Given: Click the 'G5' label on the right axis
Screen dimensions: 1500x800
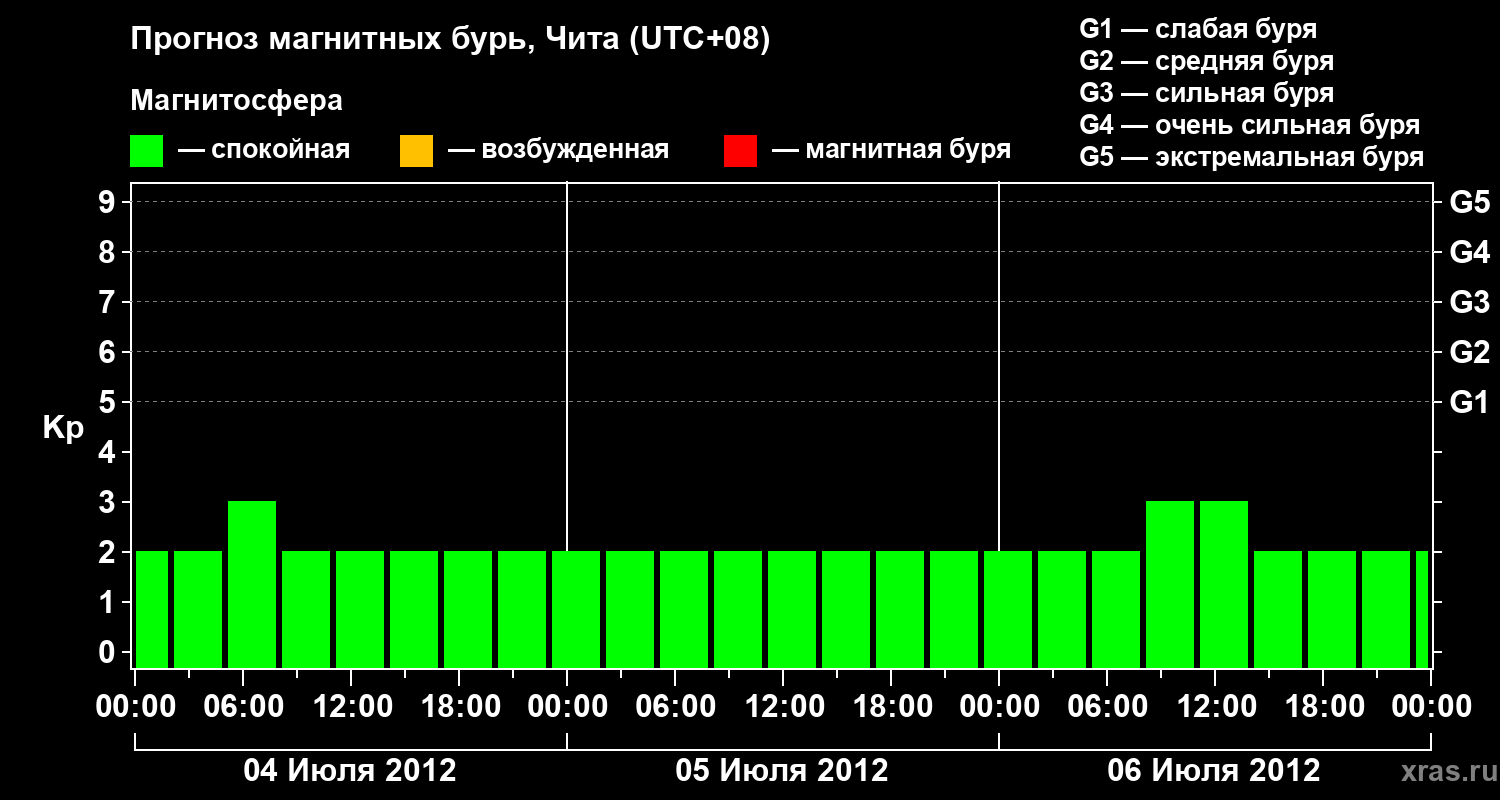Looking at the screenshot, I should pos(1469,203).
